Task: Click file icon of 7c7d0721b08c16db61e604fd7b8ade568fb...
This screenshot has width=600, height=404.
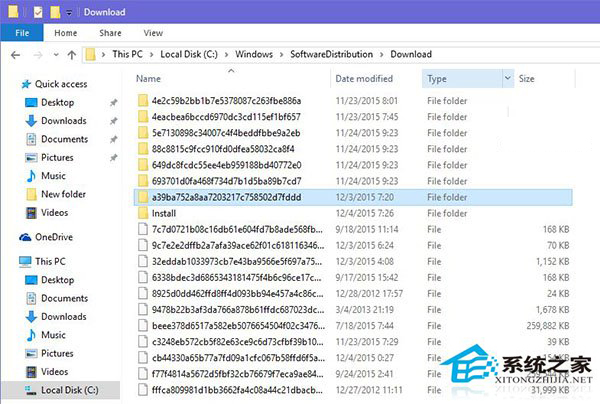Action: pos(143,229)
